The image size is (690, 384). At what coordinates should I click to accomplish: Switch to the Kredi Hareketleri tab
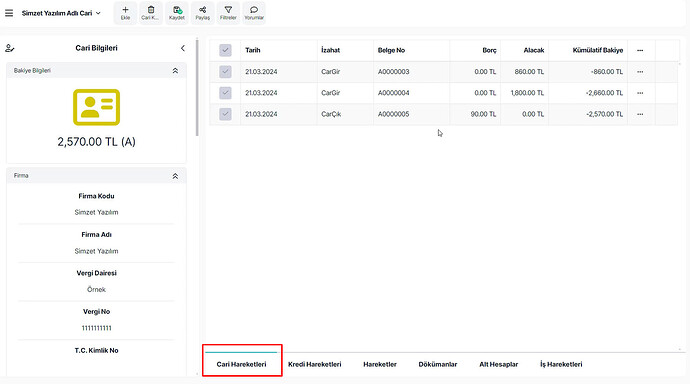click(315, 364)
